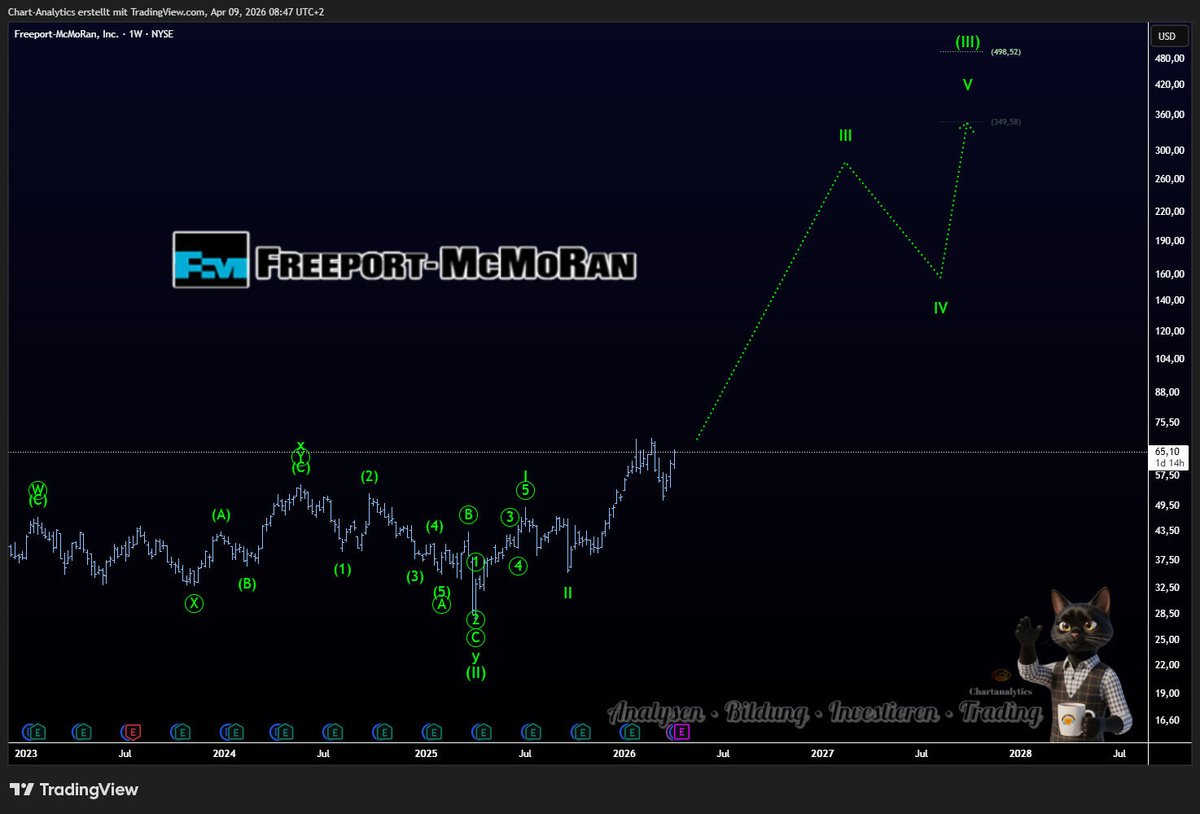
Task: Click the red earnings marker icon
Action: pyautogui.click(x=133, y=732)
